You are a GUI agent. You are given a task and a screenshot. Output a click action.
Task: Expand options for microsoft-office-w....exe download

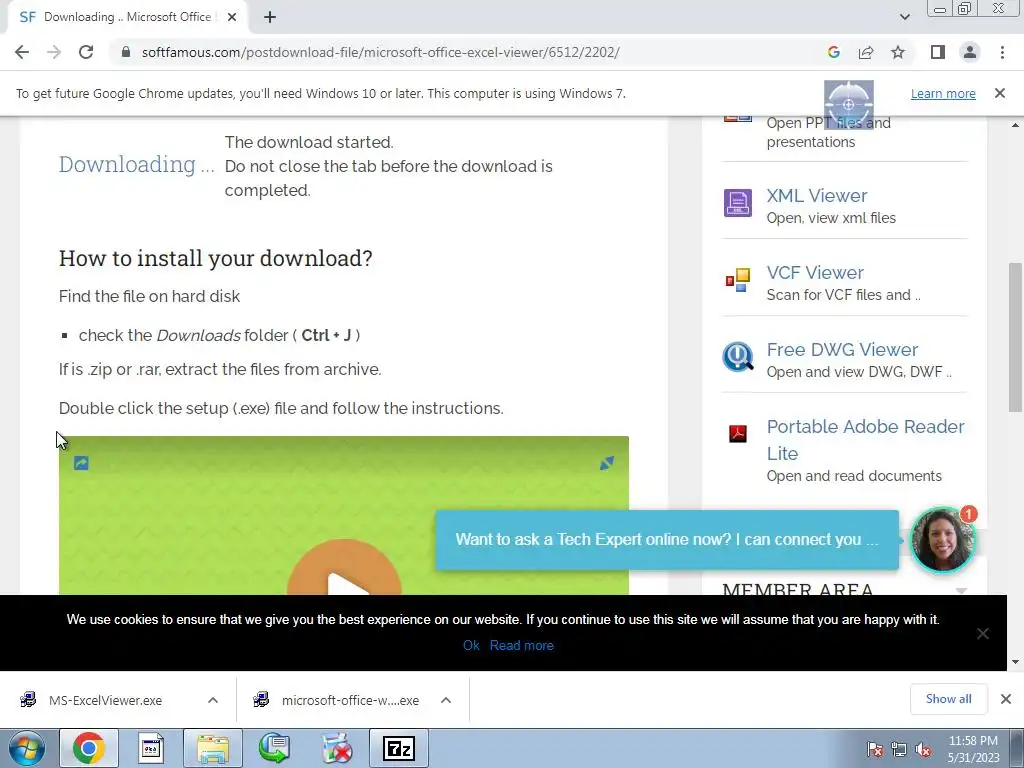pyautogui.click(x=446, y=700)
